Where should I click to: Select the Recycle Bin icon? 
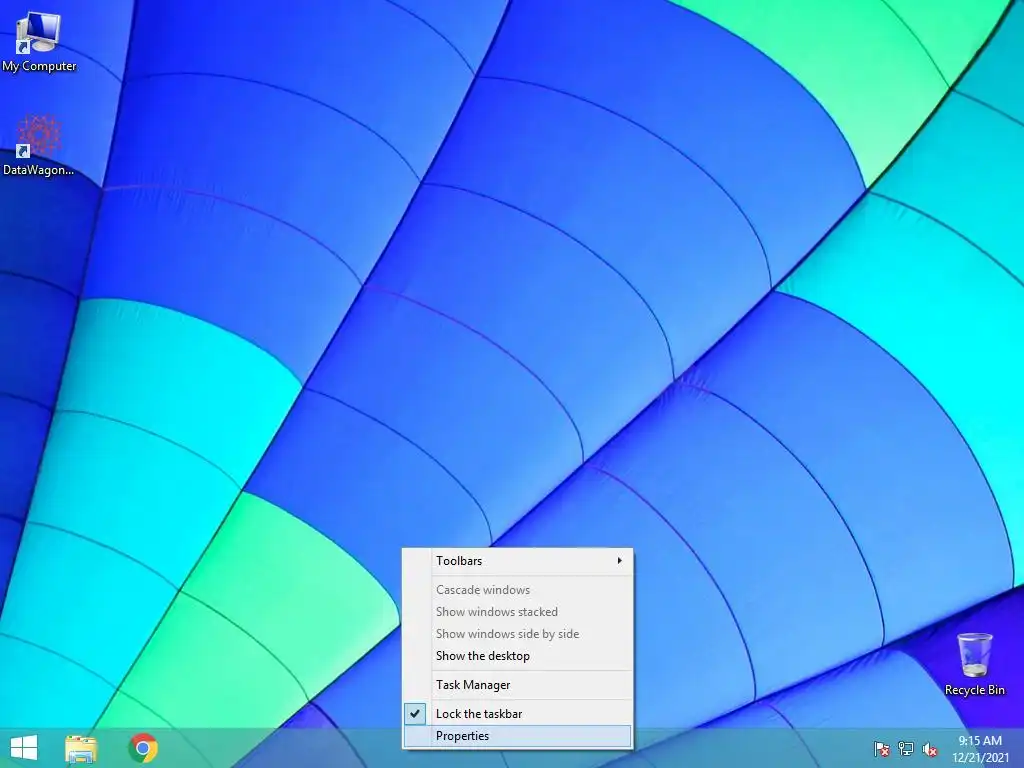974,664
